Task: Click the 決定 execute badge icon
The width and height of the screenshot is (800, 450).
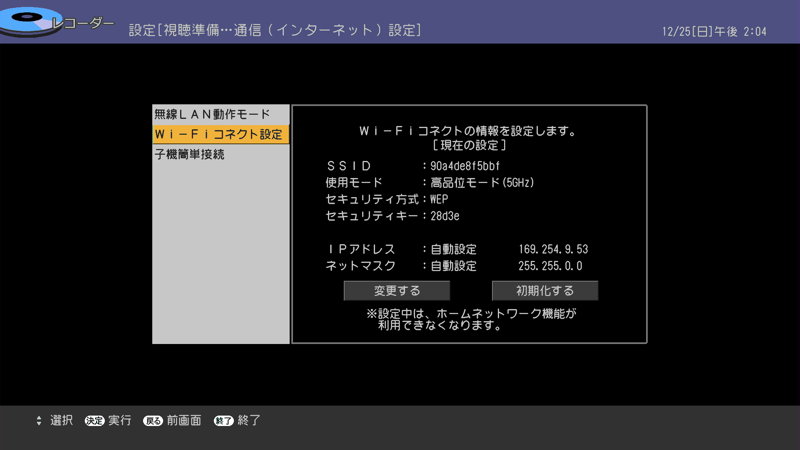Action: [x=95, y=421]
